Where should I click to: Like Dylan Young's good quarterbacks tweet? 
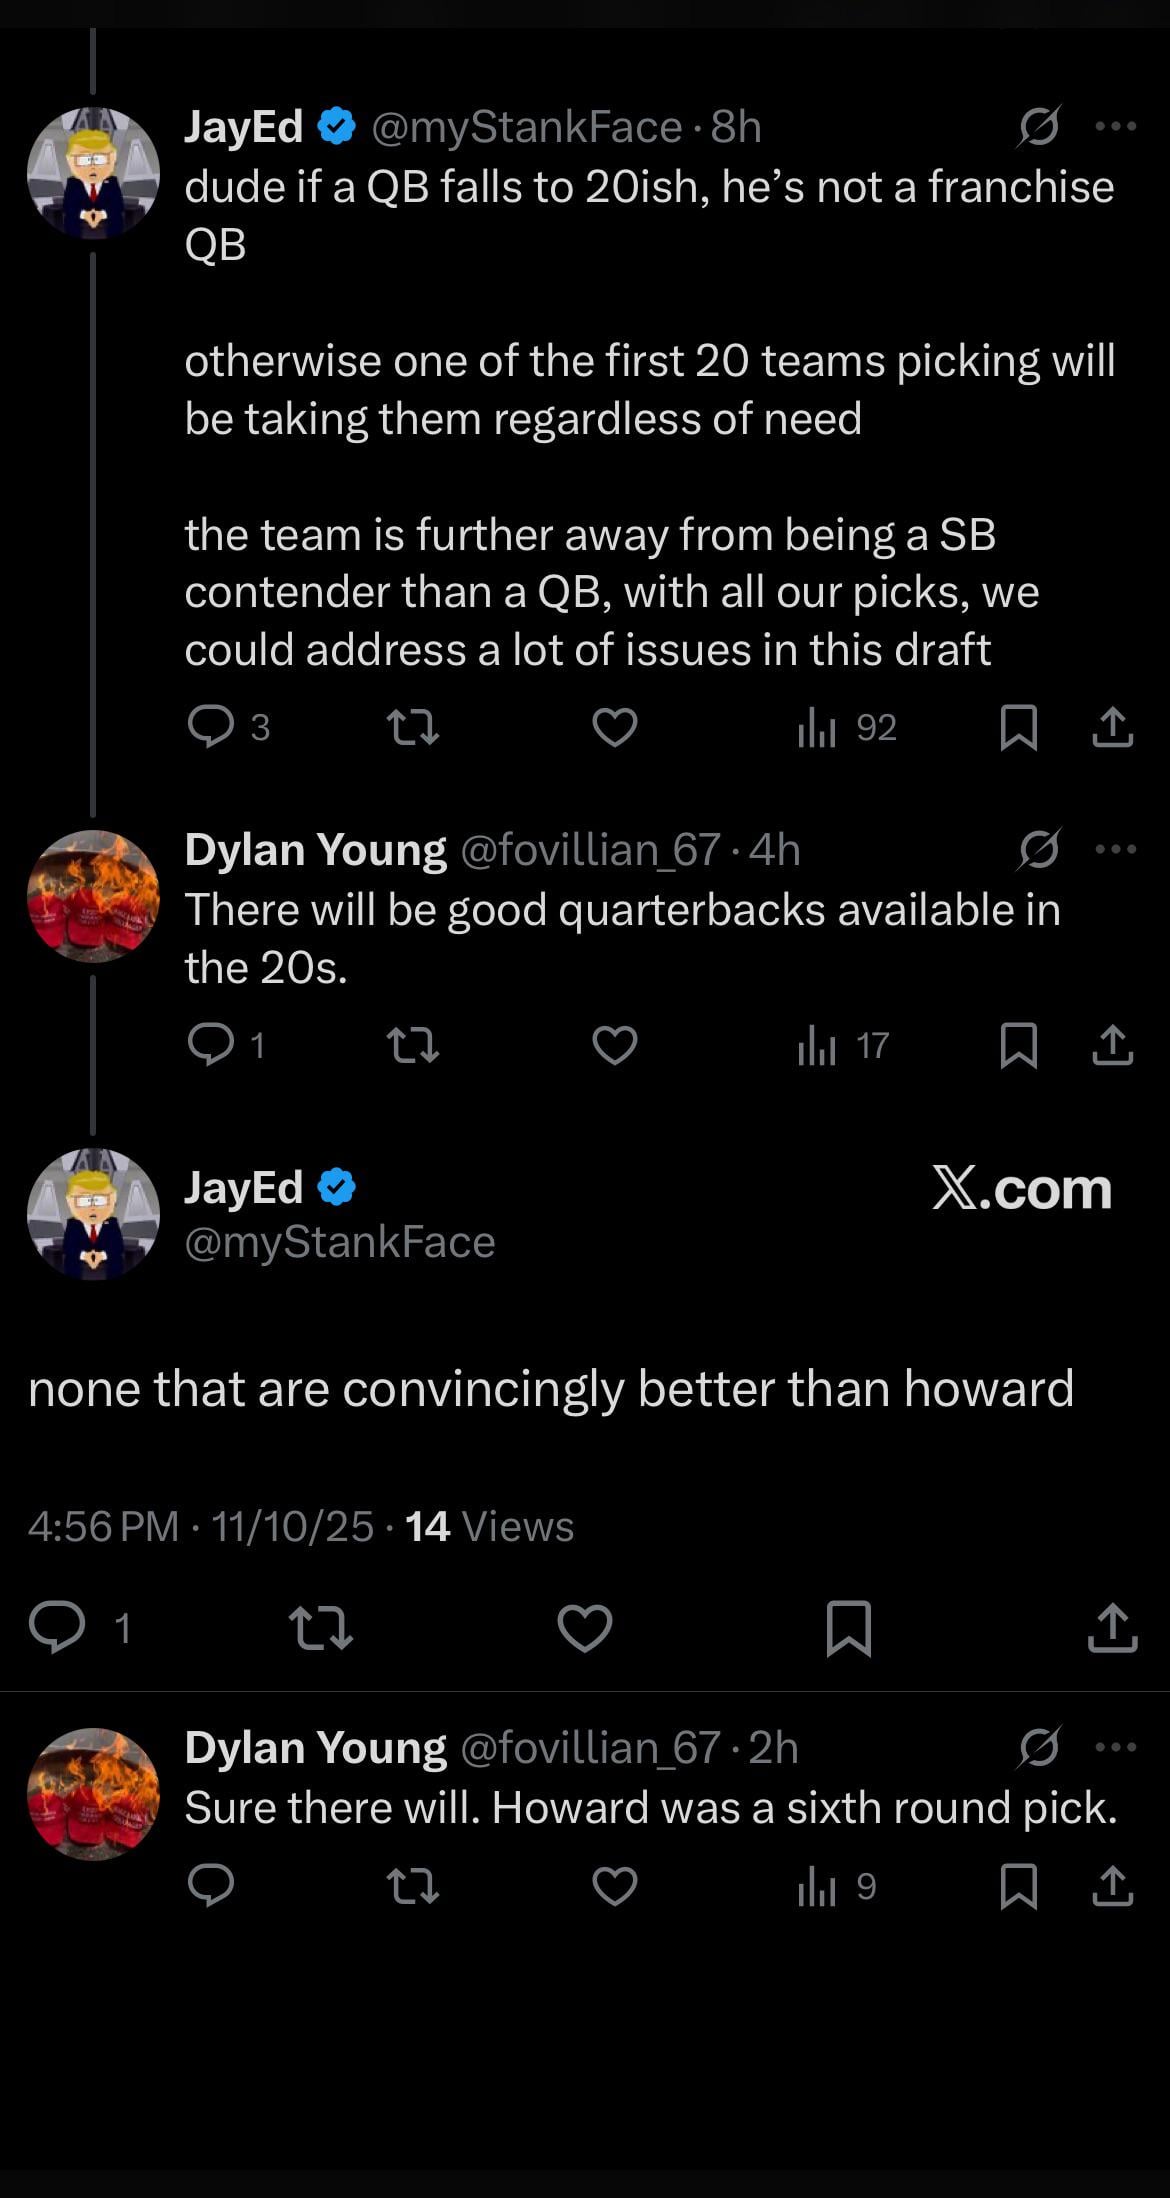pyautogui.click(x=614, y=1045)
